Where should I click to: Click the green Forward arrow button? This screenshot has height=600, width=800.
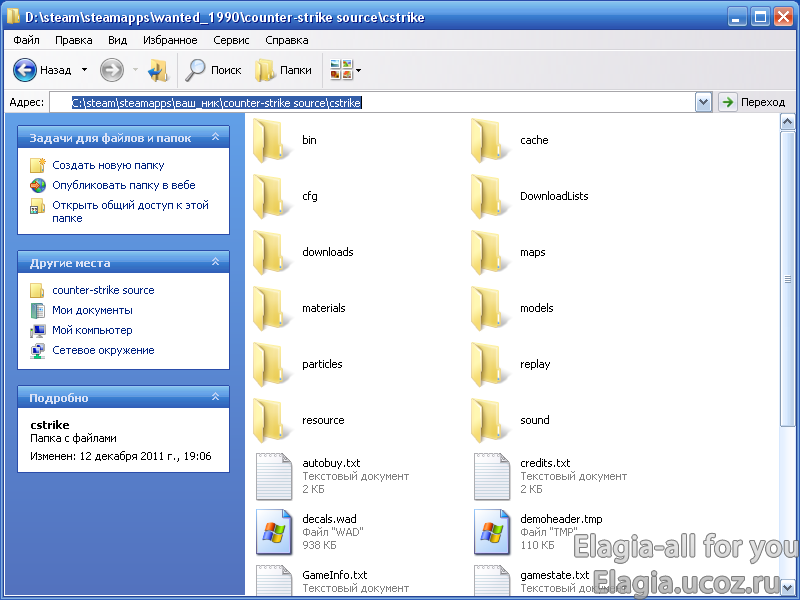[112, 70]
